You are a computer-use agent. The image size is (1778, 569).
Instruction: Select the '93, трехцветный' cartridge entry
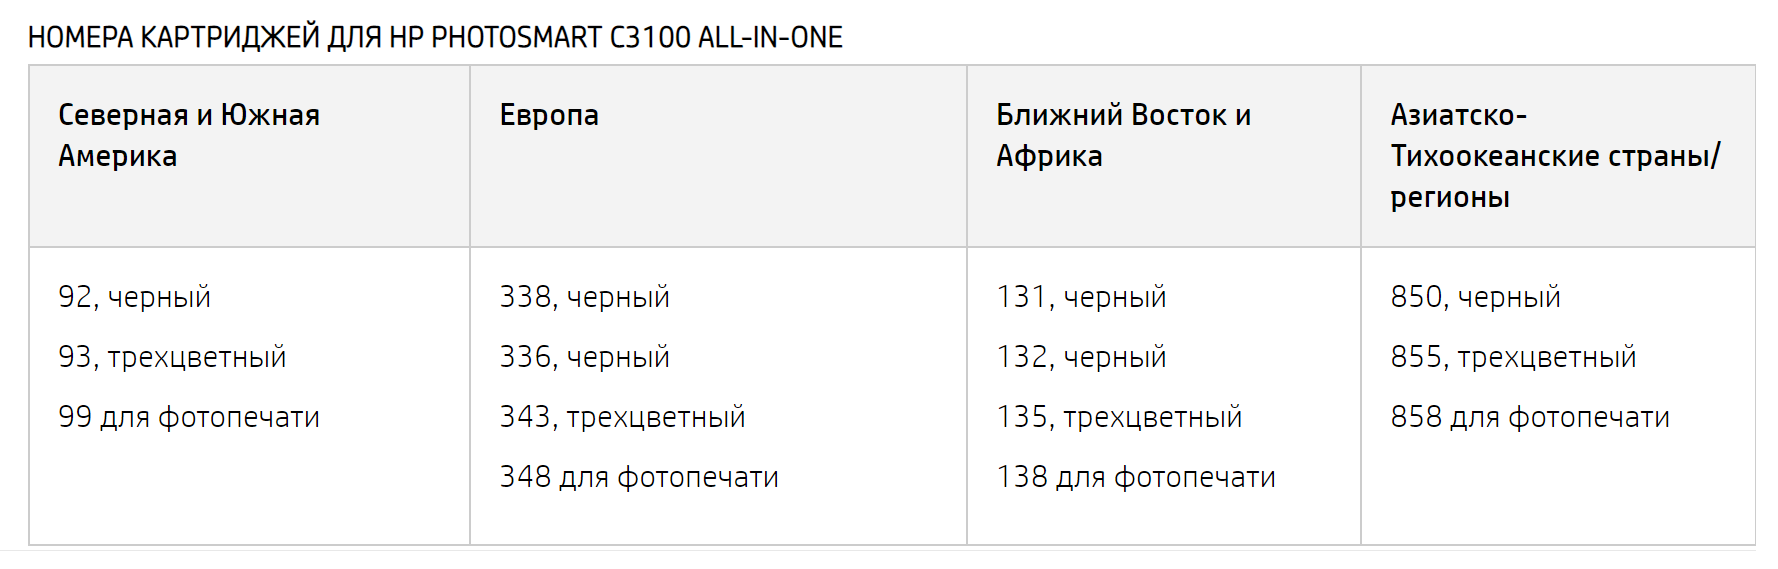[x=172, y=357]
